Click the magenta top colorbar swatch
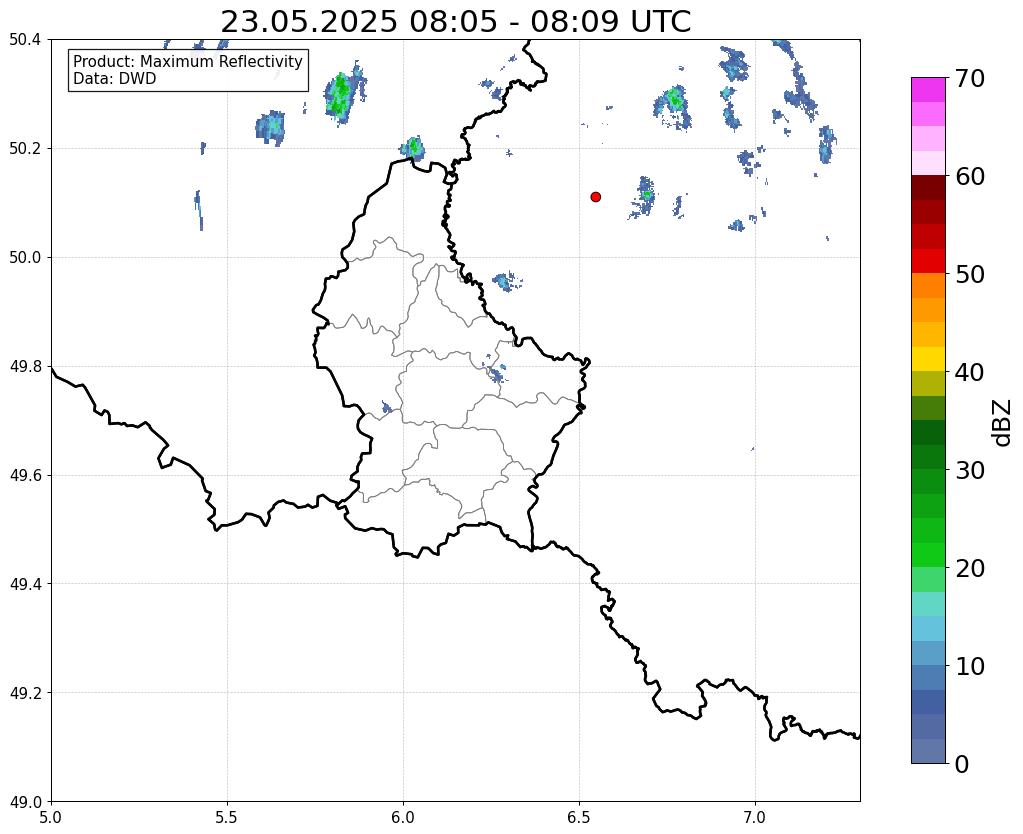 tap(928, 90)
